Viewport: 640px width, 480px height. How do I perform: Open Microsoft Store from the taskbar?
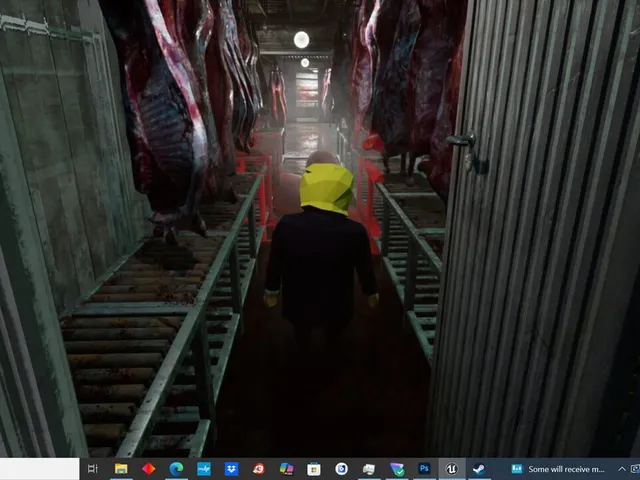[314, 469]
